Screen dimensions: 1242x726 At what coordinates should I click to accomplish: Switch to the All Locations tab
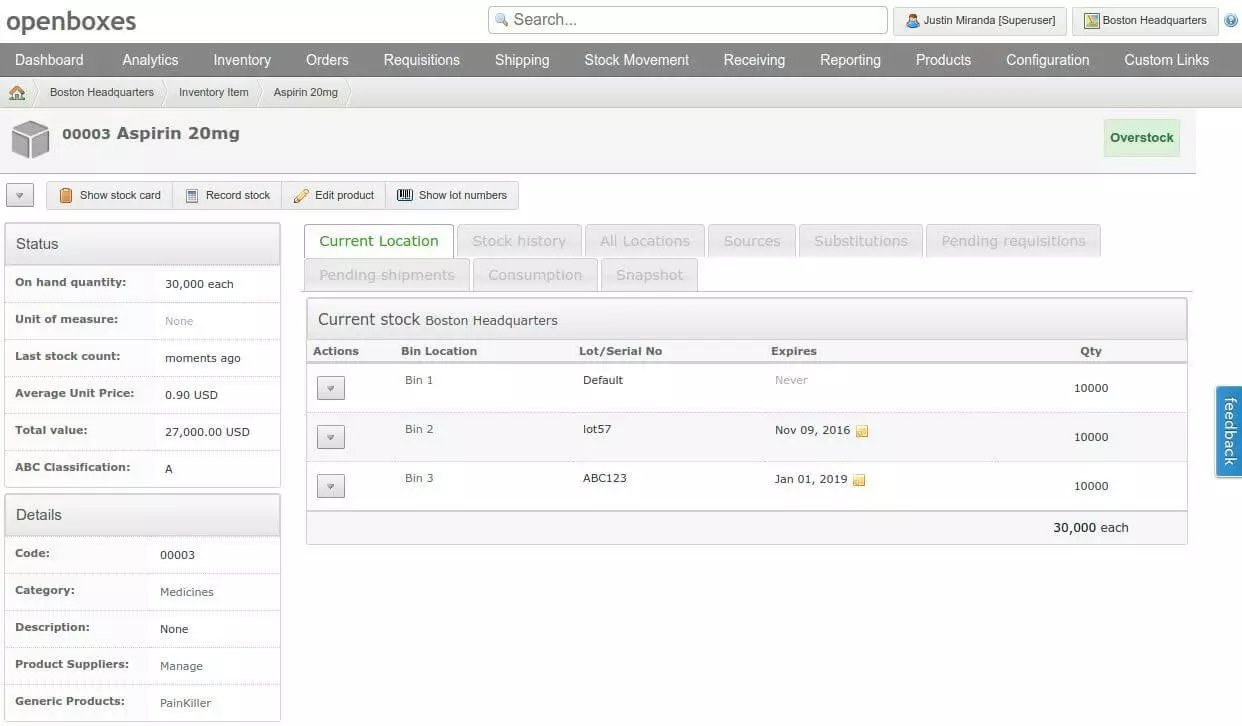click(x=645, y=241)
